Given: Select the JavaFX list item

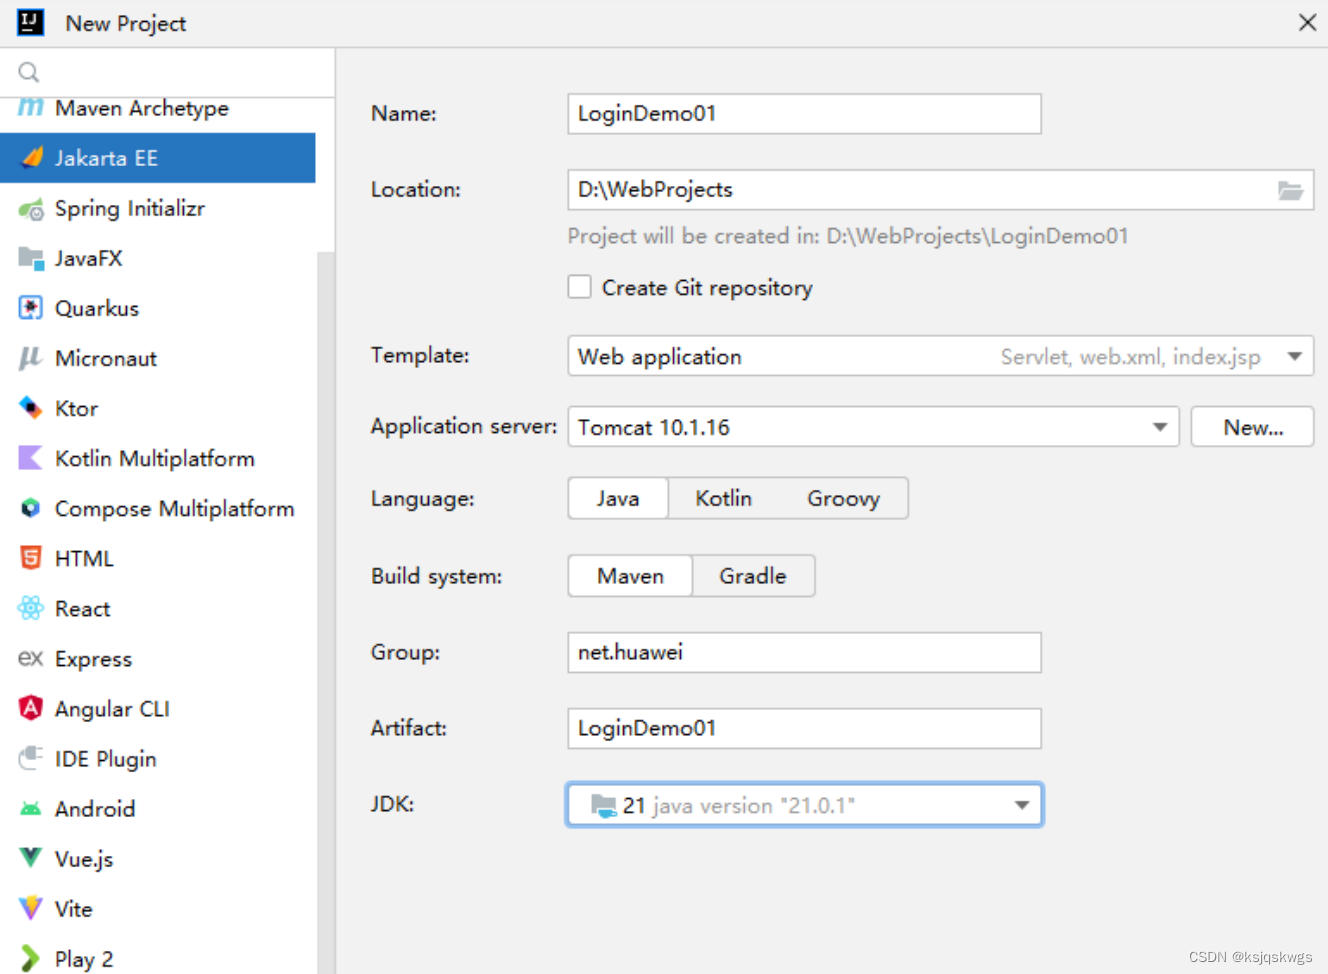Looking at the screenshot, I should [x=158, y=258].
